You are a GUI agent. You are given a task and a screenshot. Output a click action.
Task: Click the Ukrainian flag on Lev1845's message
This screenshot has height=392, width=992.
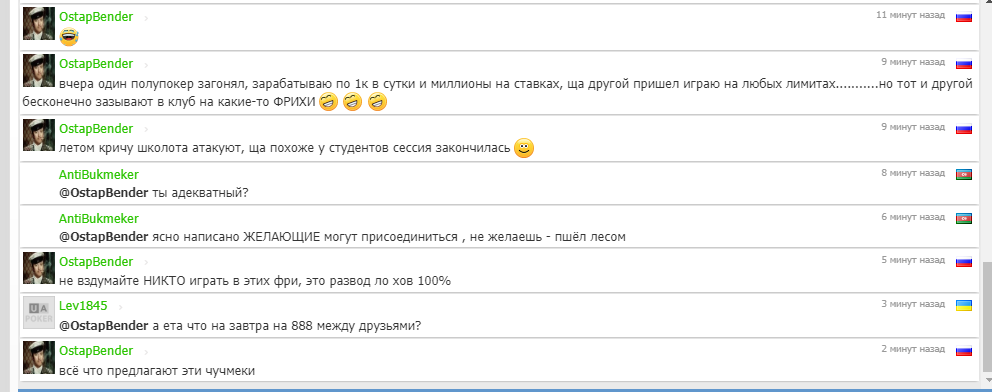point(964,306)
